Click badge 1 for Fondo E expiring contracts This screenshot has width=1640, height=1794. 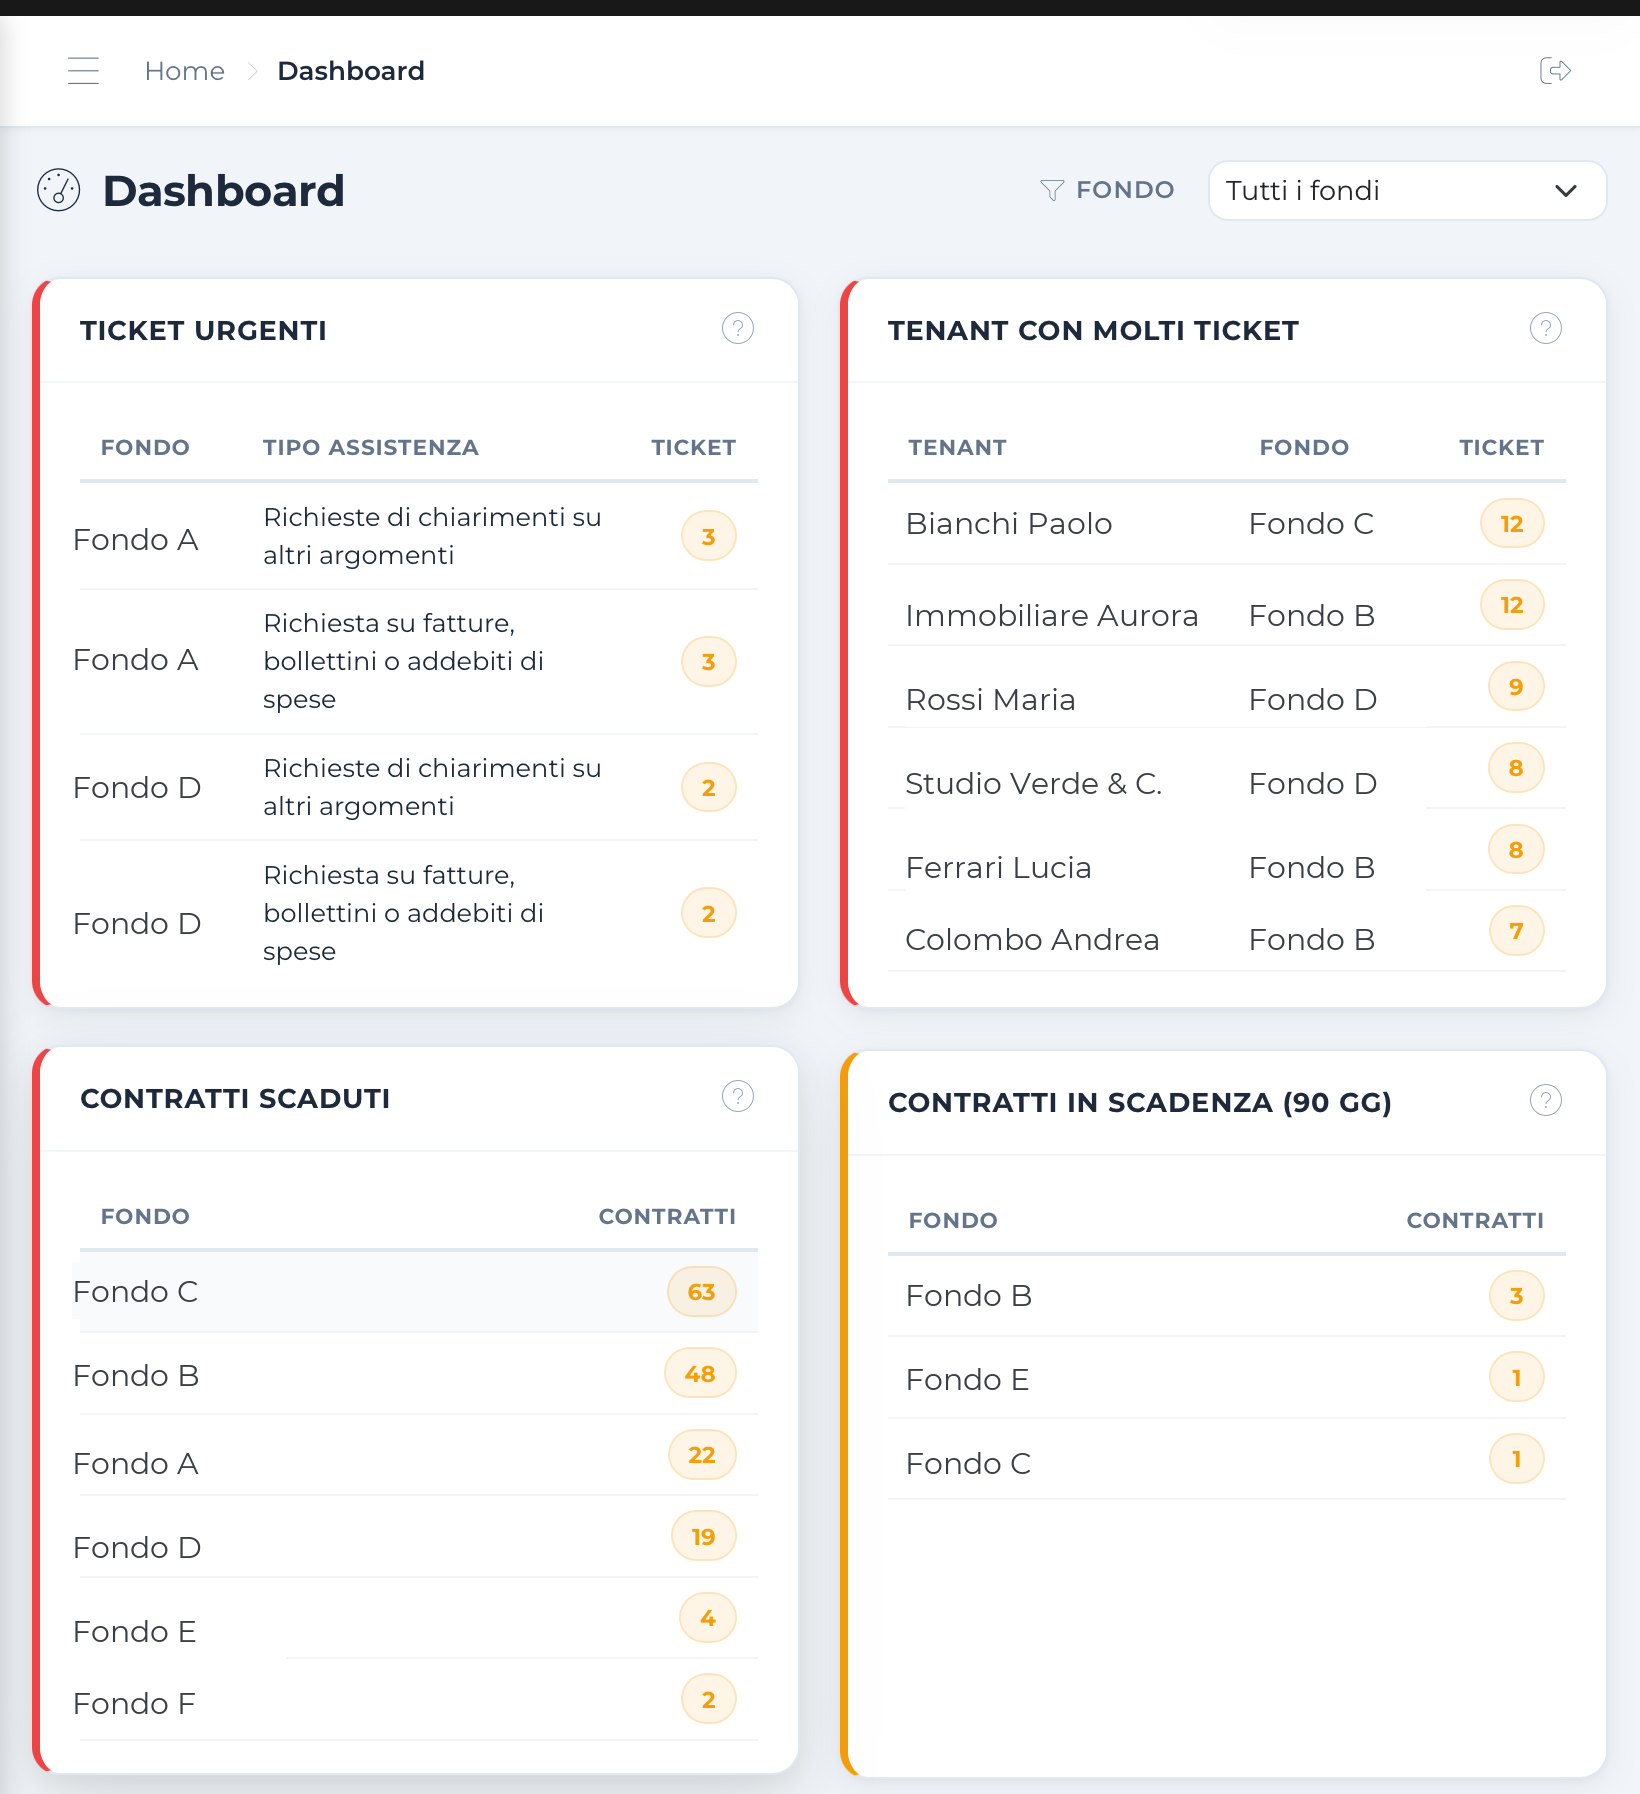[x=1516, y=1378]
